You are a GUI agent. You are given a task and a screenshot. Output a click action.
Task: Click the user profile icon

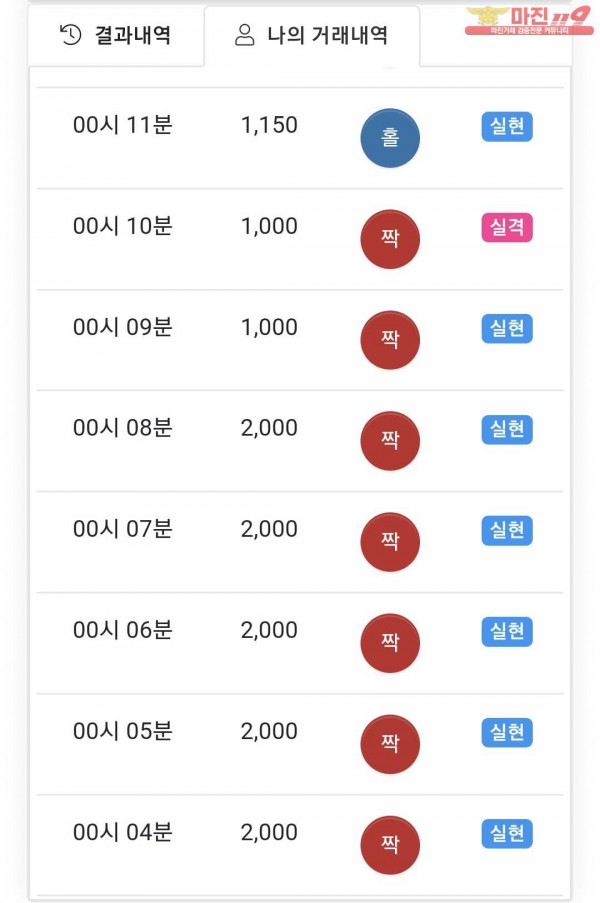click(244, 36)
